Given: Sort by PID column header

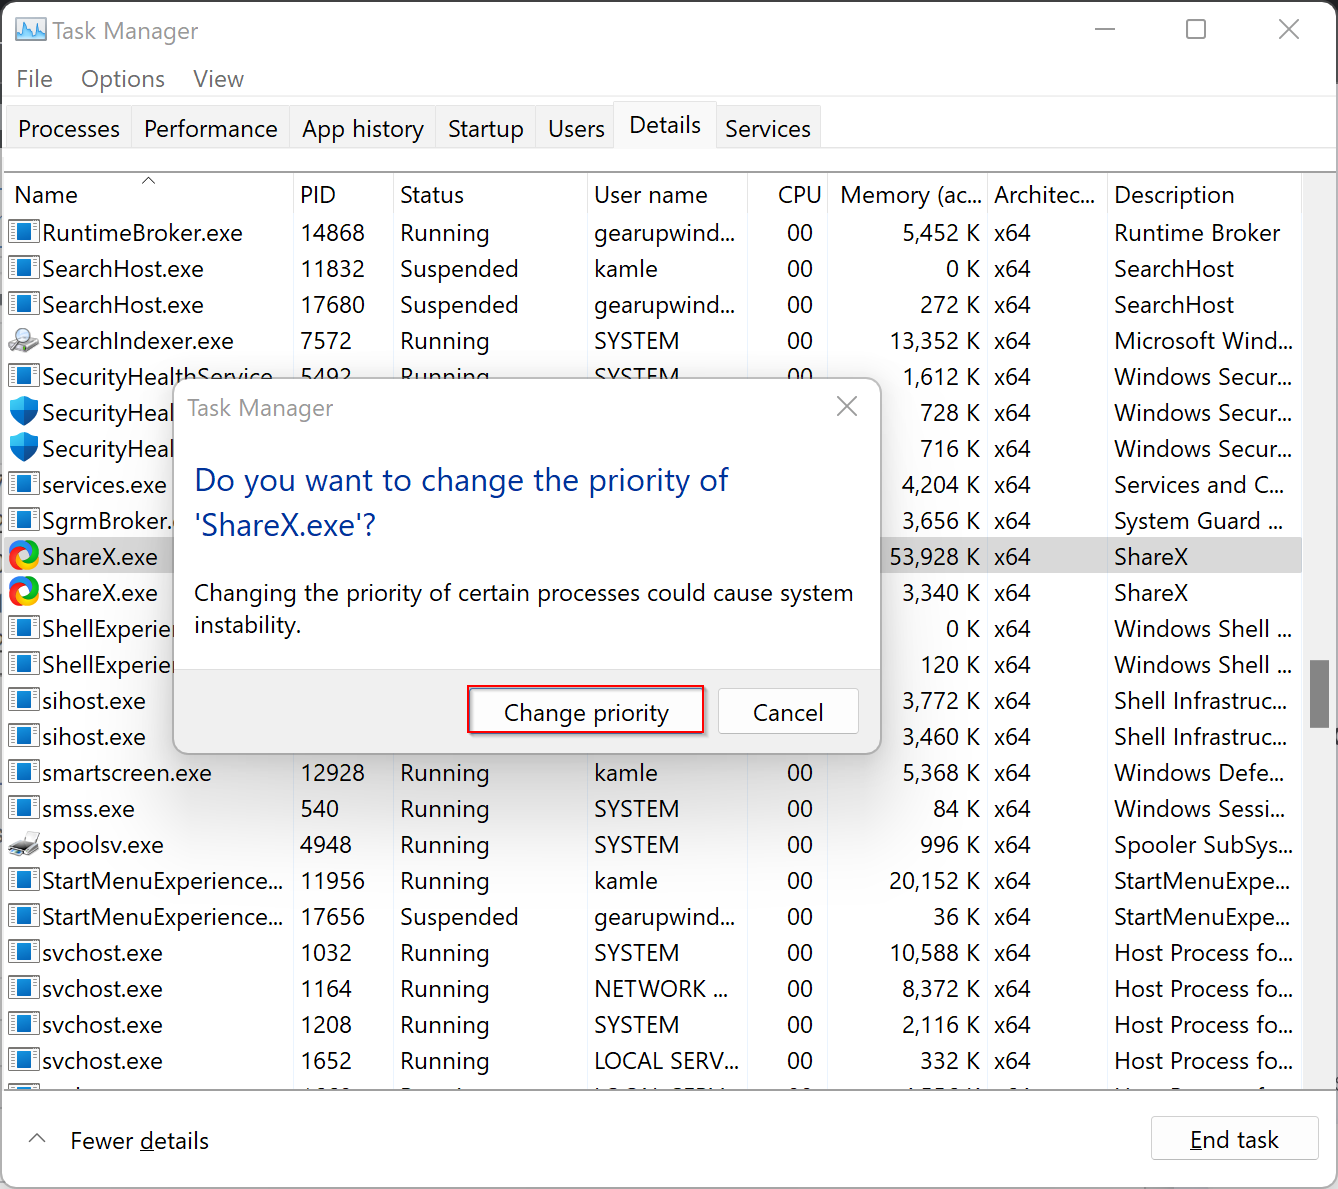Looking at the screenshot, I should (x=342, y=194).
